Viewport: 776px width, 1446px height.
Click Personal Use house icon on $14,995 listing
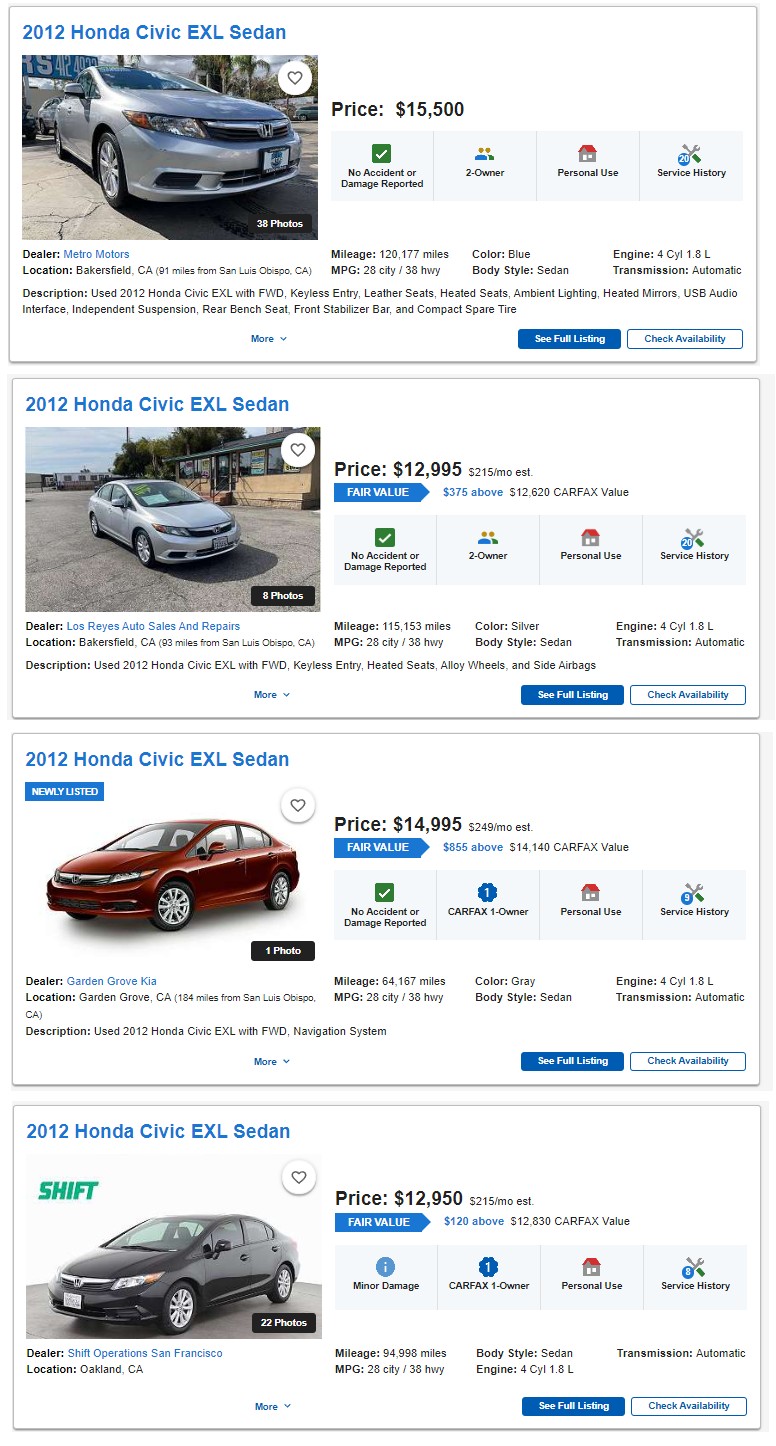click(590, 892)
